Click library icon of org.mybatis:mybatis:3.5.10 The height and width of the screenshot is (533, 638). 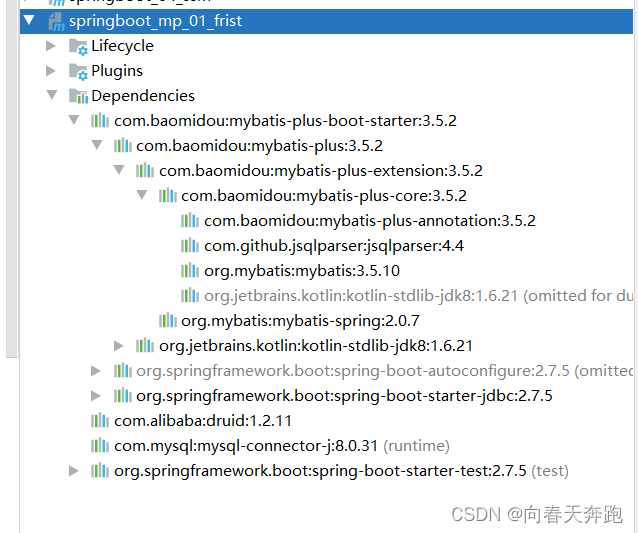click(x=190, y=271)
